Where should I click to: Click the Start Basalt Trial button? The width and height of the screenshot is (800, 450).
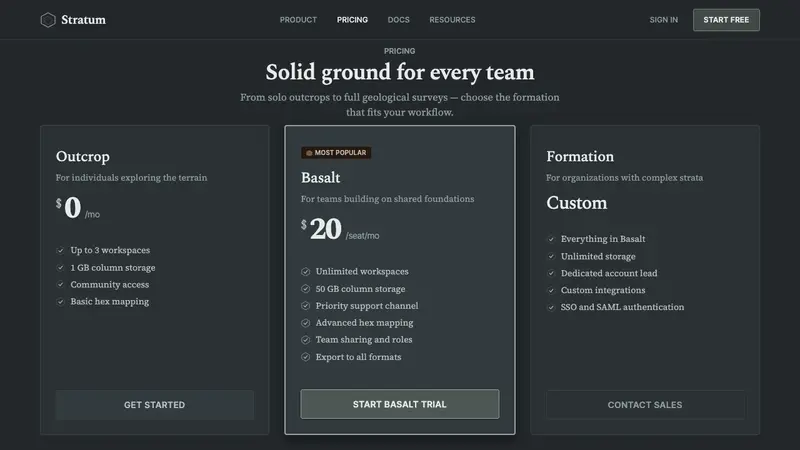[400, 404]
